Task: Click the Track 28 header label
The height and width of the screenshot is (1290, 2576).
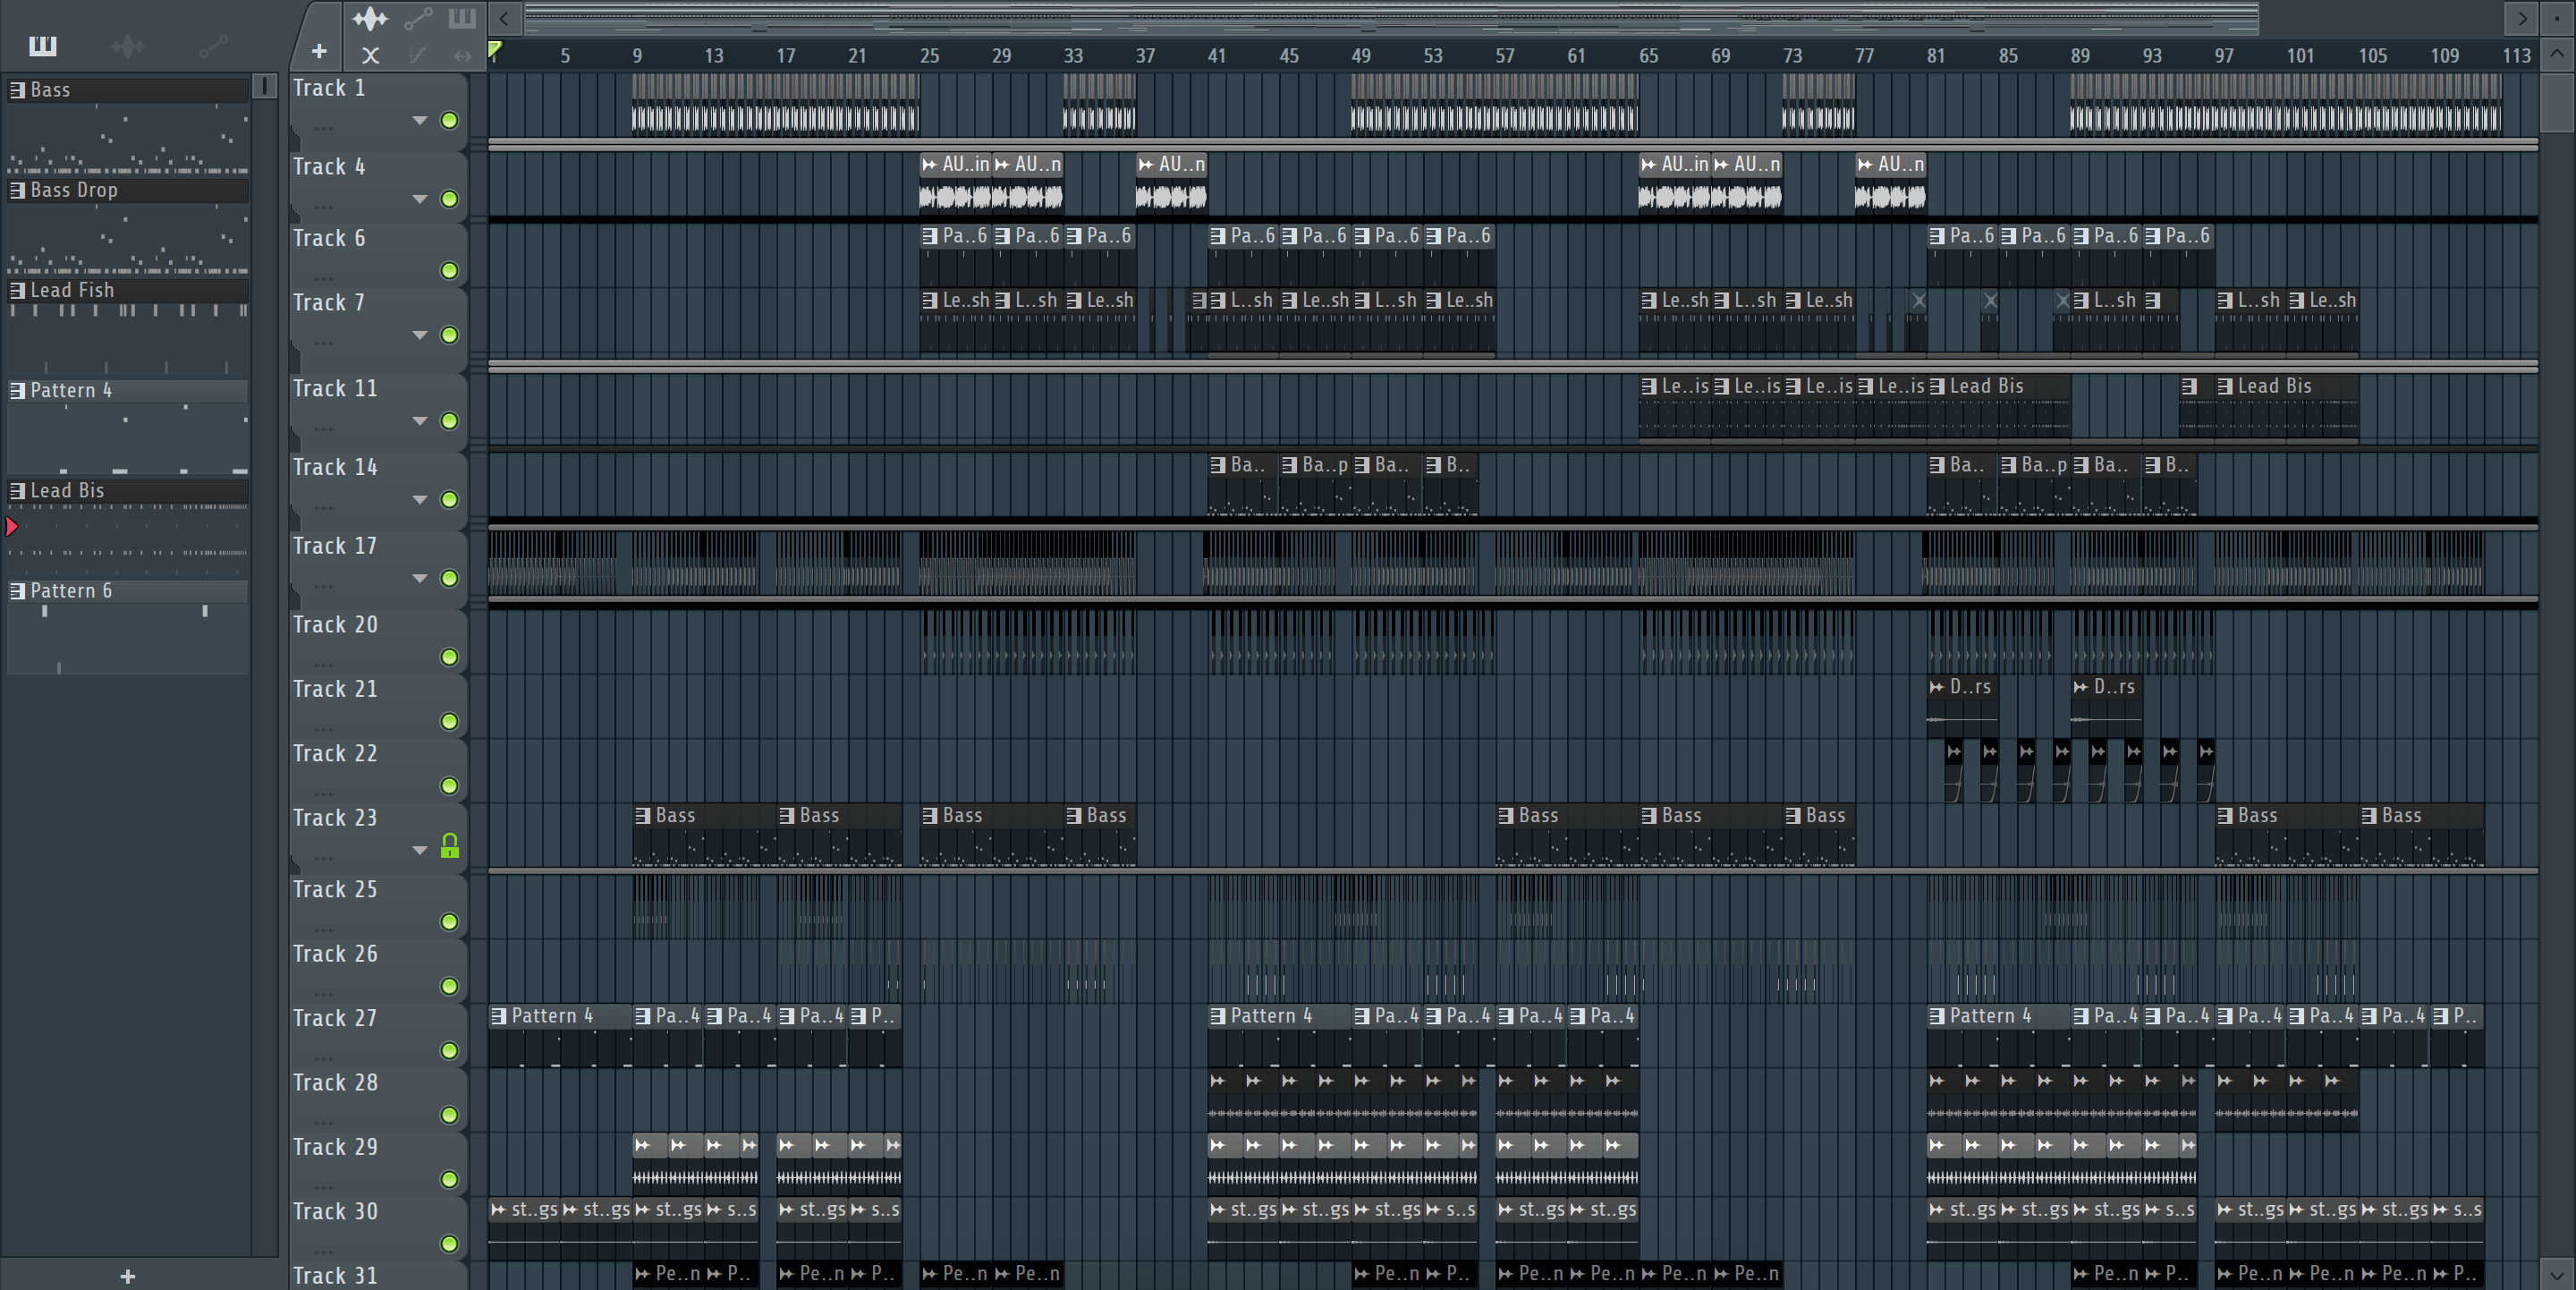Action: click(335, 1082)
